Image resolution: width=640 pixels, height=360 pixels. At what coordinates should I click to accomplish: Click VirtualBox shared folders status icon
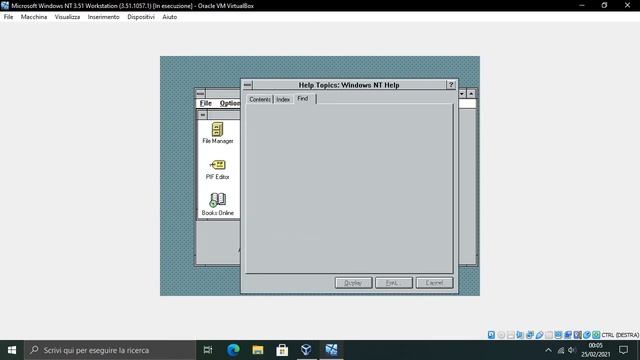point(549,335)
